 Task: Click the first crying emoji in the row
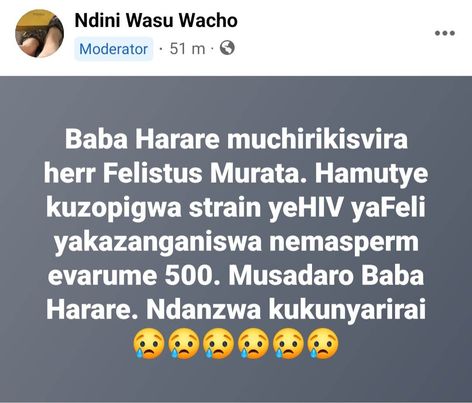pyautogui.click(x=149, y=343)
